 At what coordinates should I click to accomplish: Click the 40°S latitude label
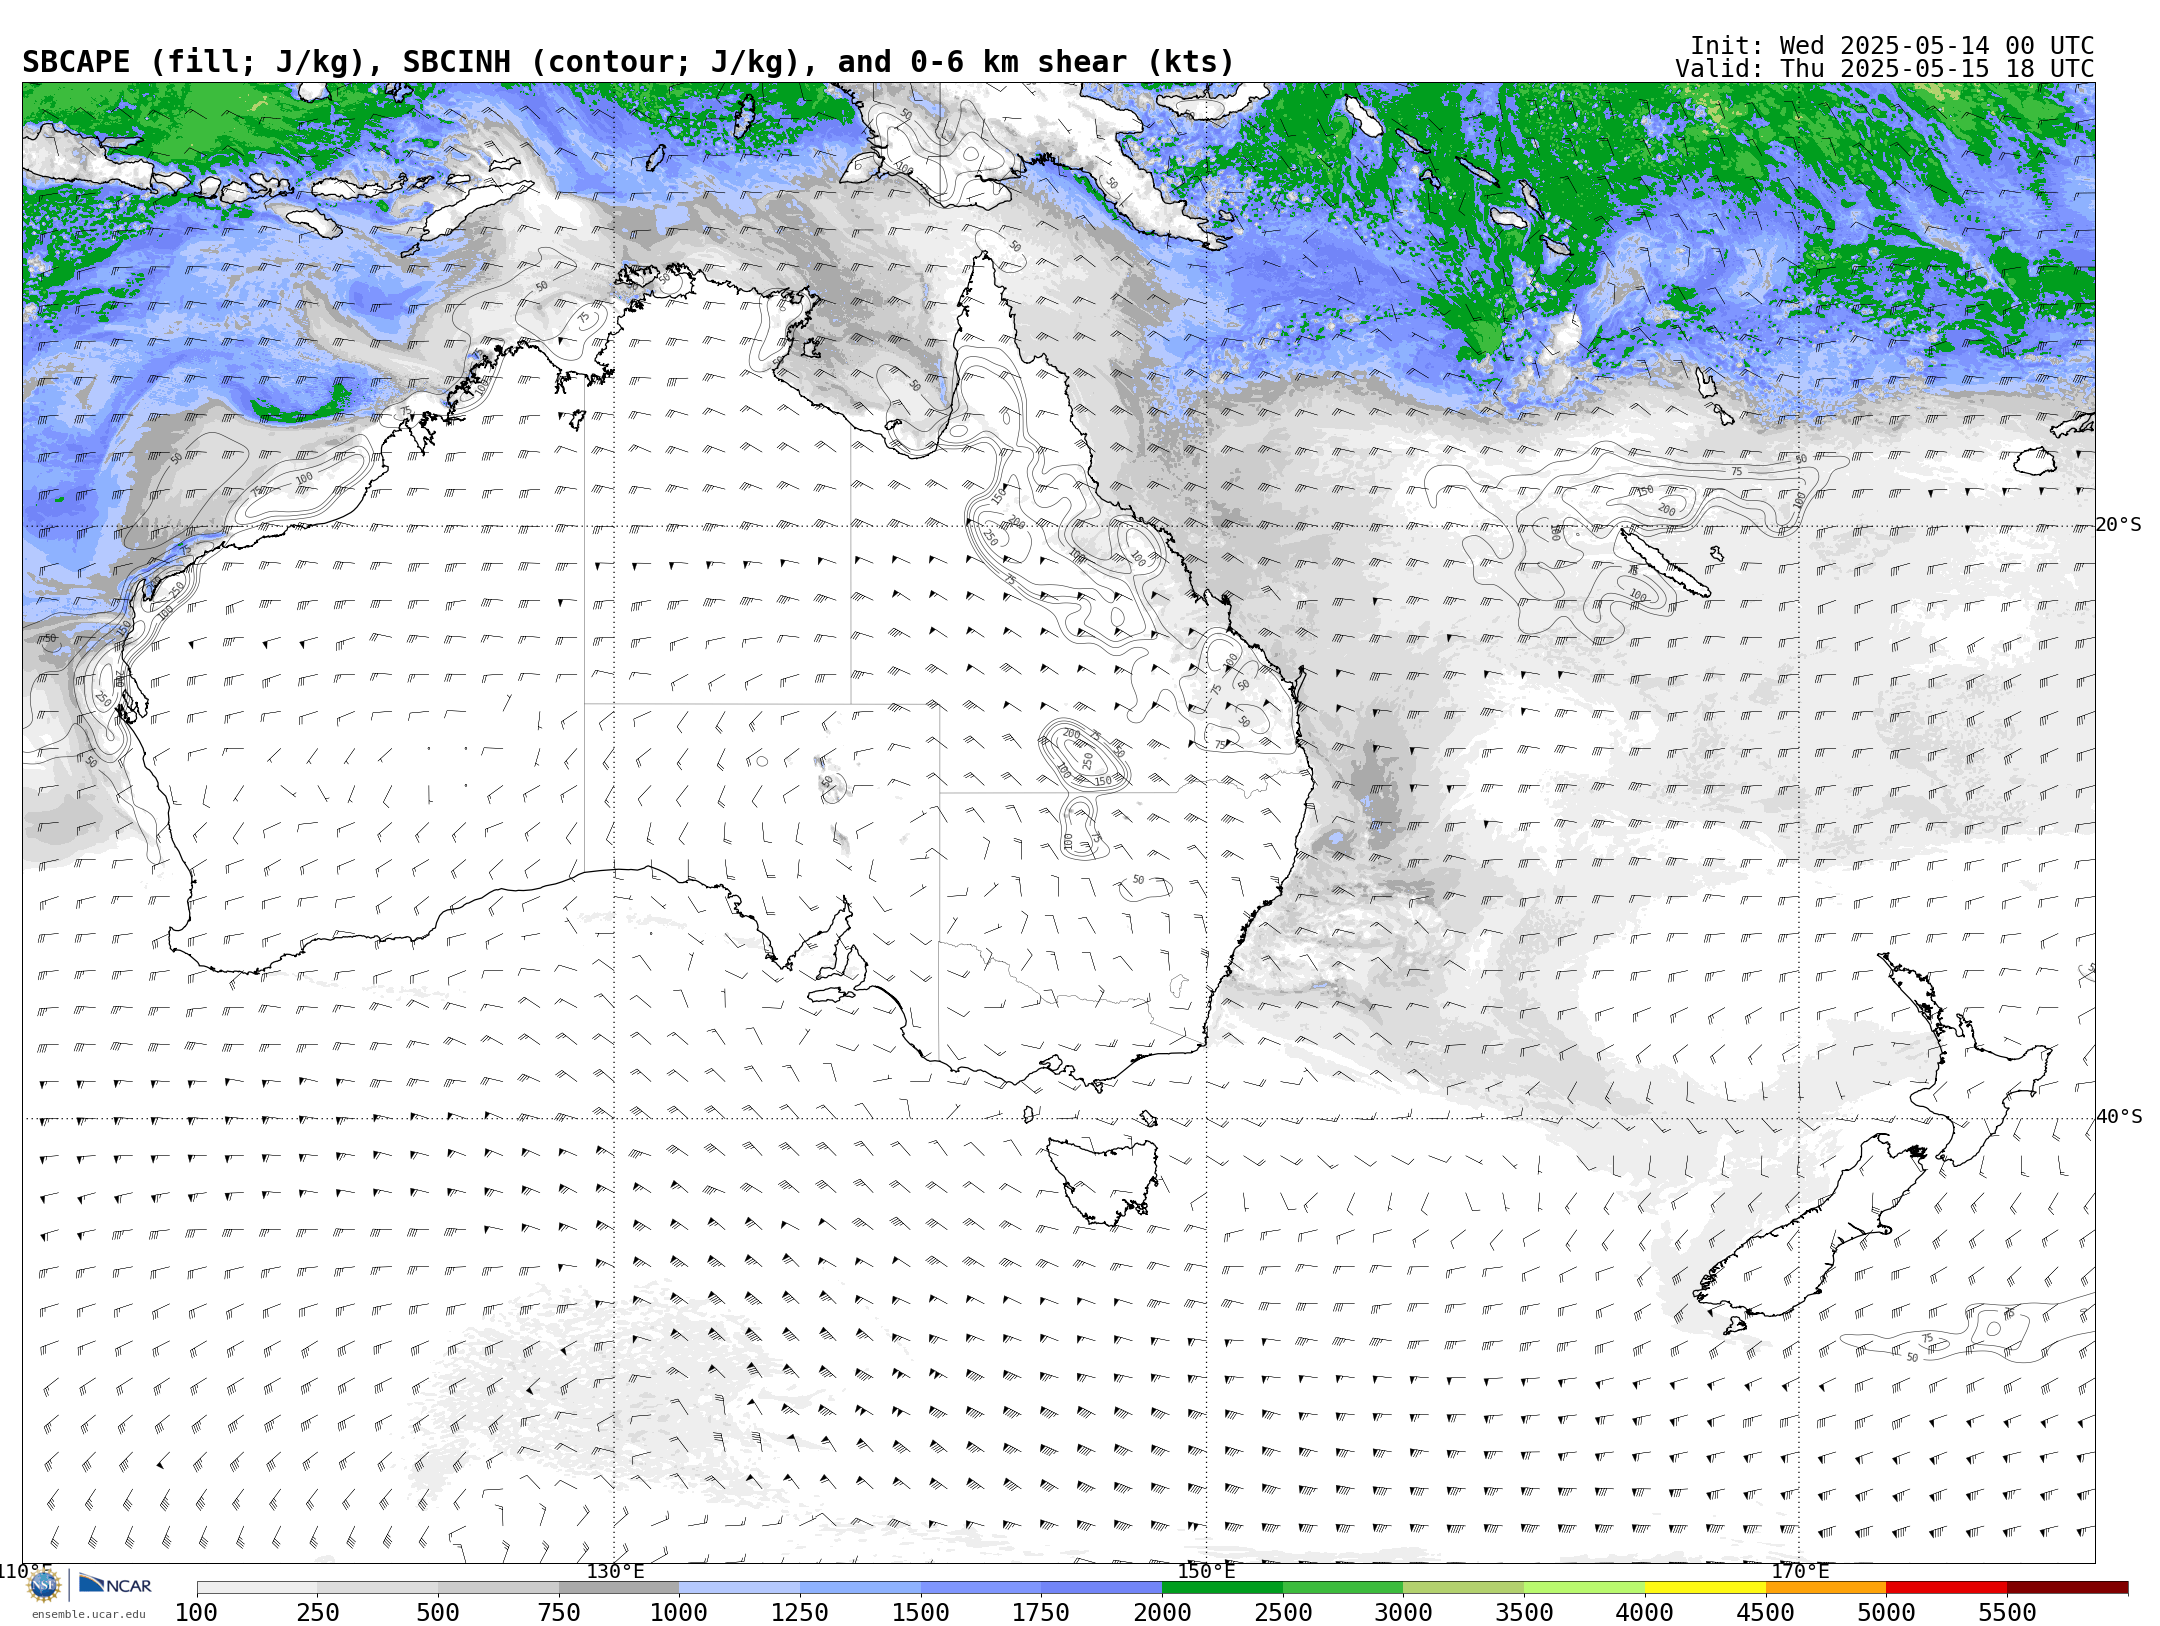point(2119,1117)
